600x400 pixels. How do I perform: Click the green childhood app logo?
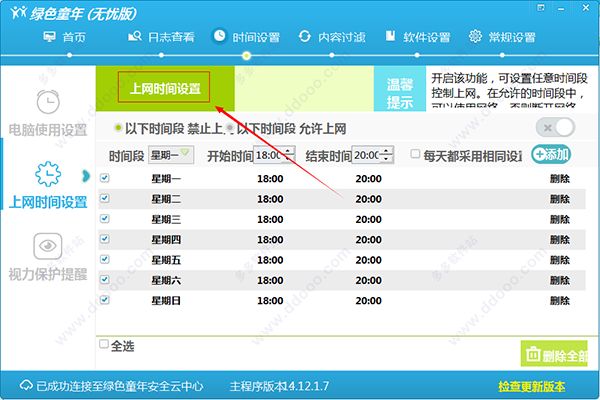pos(18,13)
